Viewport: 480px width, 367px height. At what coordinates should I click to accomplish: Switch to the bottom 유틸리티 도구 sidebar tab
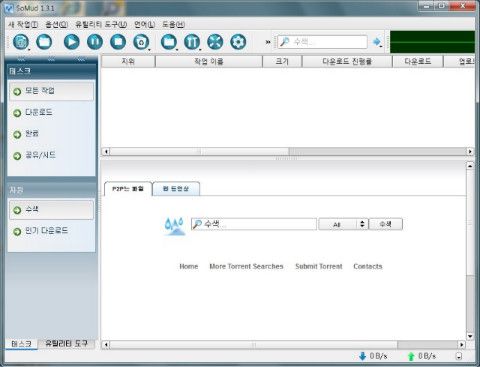(x=66, y=344)
